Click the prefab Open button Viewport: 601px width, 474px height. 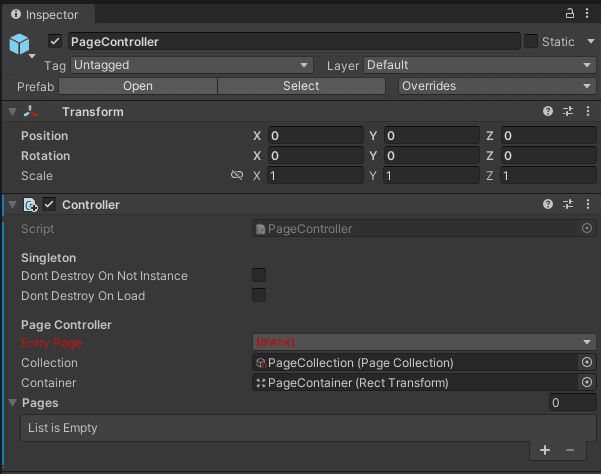point(138,86)
